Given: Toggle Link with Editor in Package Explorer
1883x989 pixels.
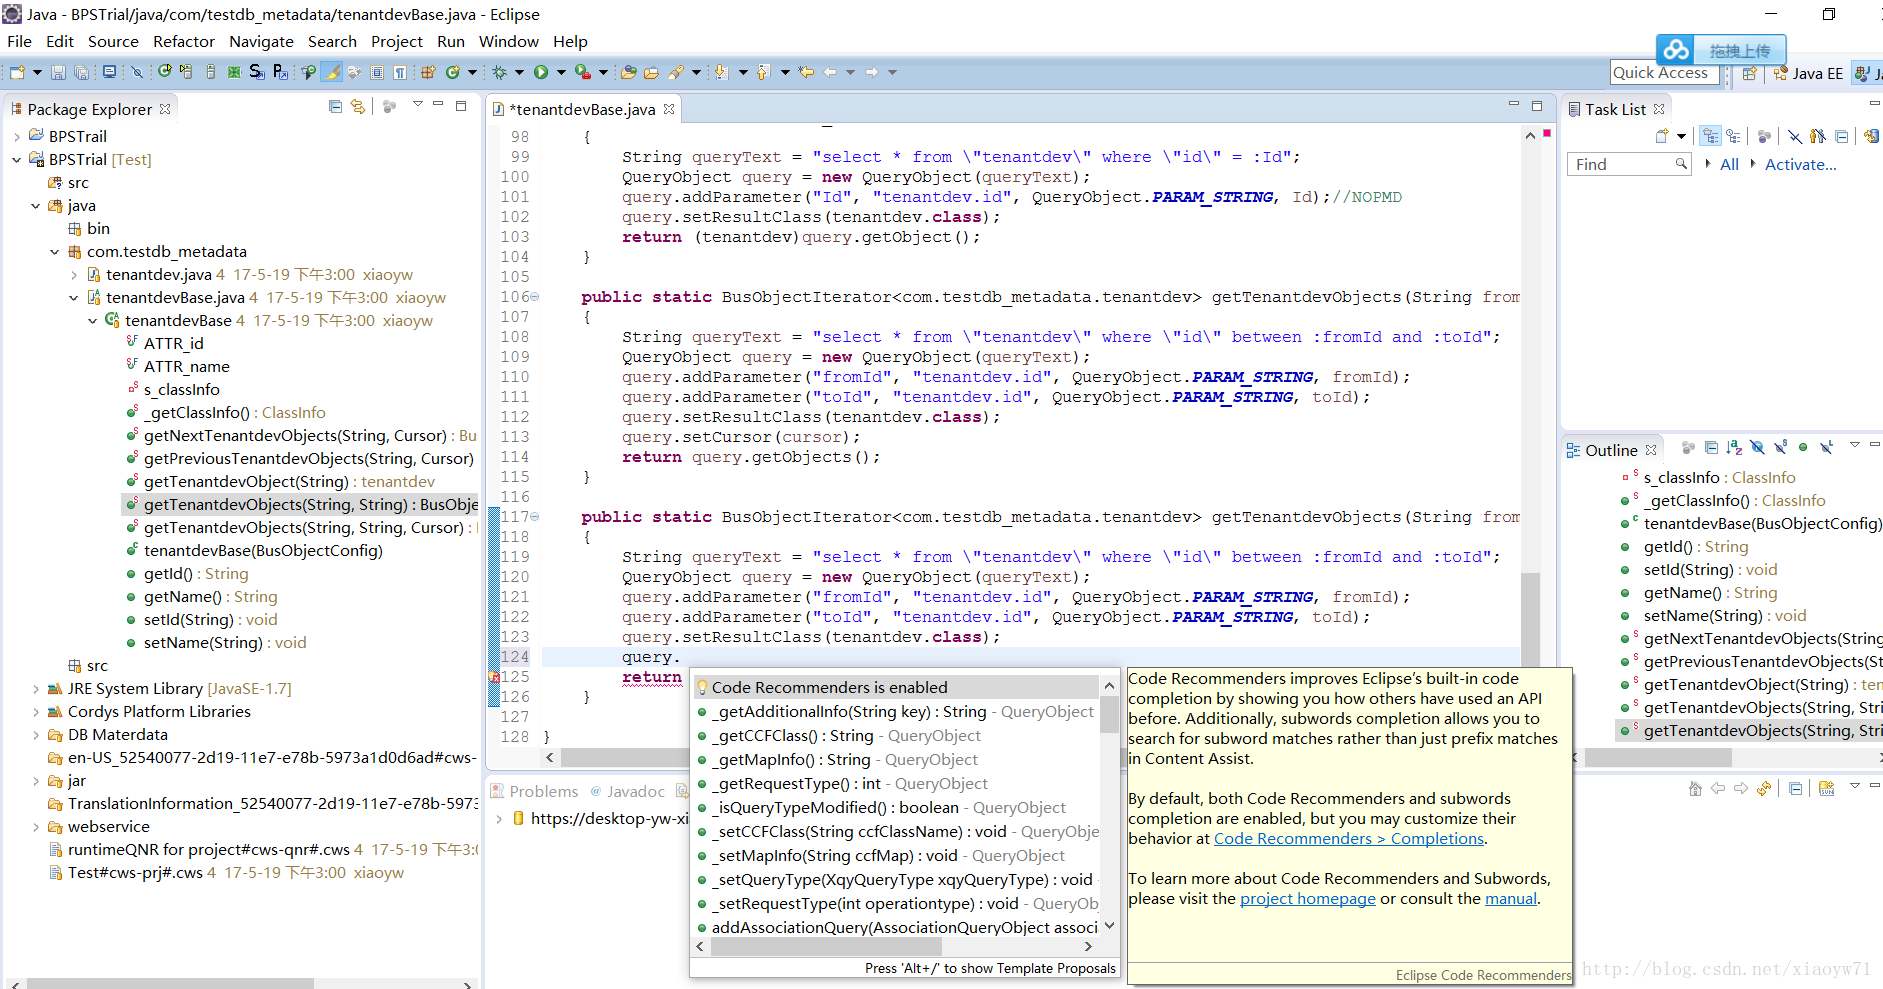Looking at the screenshot, I should click(358, 106).
